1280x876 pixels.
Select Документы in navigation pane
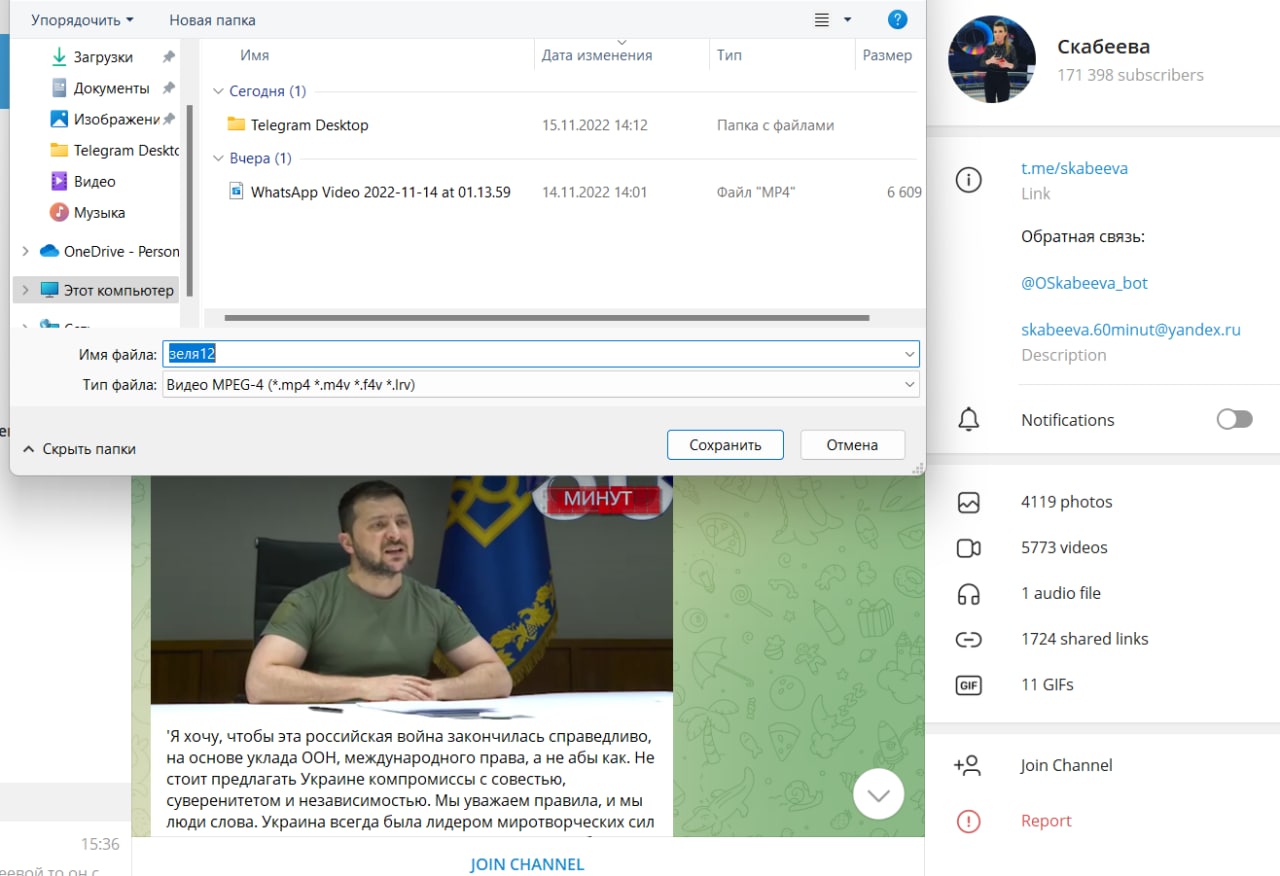tap(111, 88)
